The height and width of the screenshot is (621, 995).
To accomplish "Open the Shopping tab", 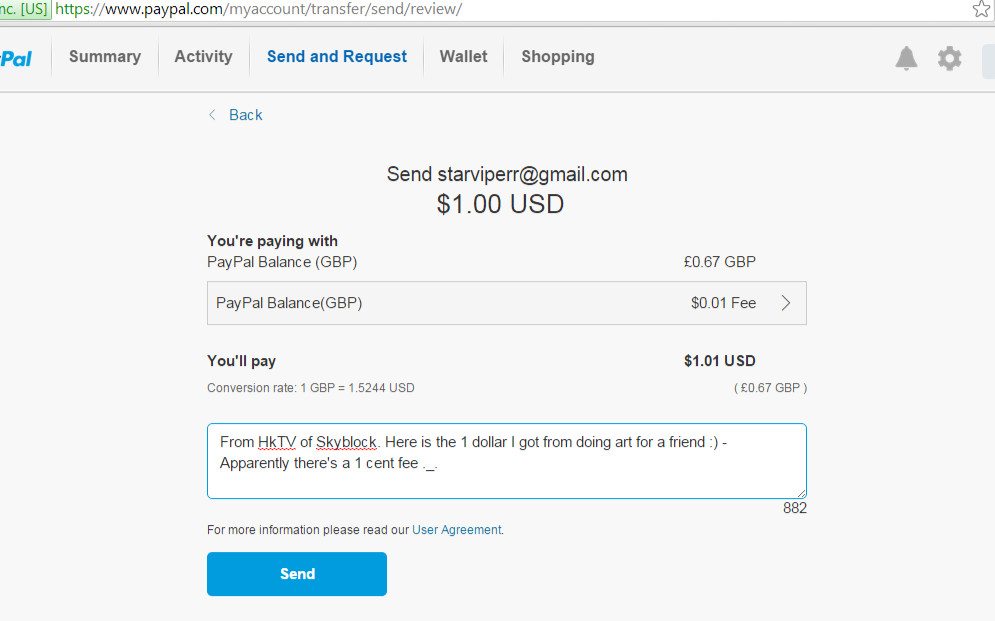I will (558, 56).
